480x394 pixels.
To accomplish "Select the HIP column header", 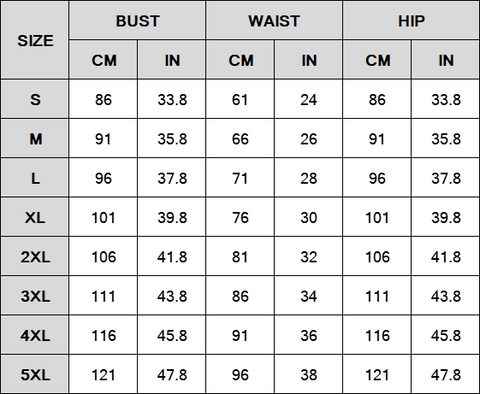I will 411,20.
